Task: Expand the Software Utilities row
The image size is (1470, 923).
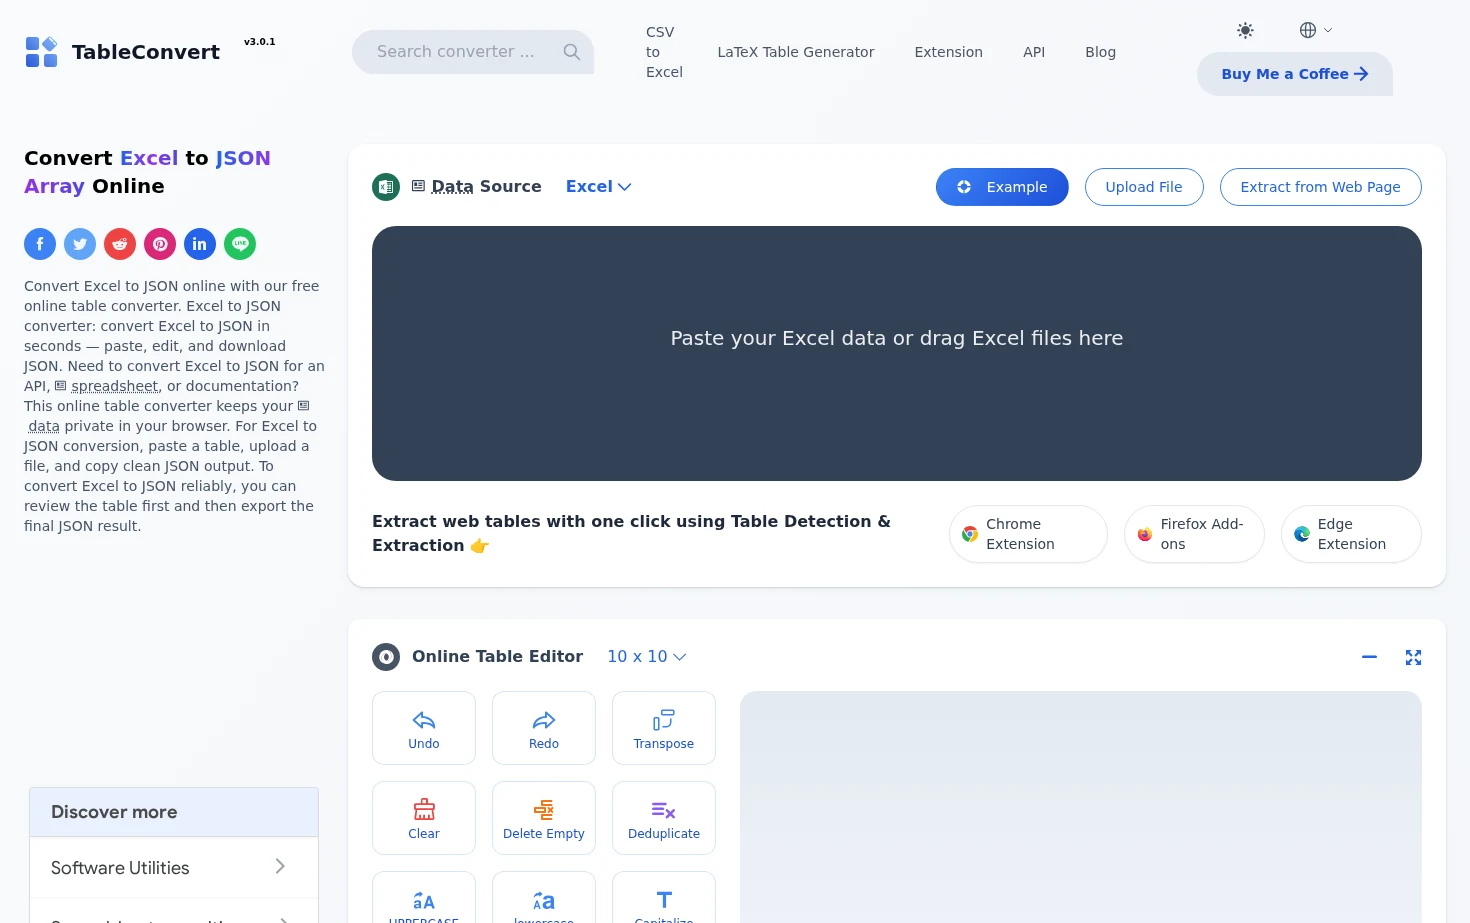Action: 174,868
